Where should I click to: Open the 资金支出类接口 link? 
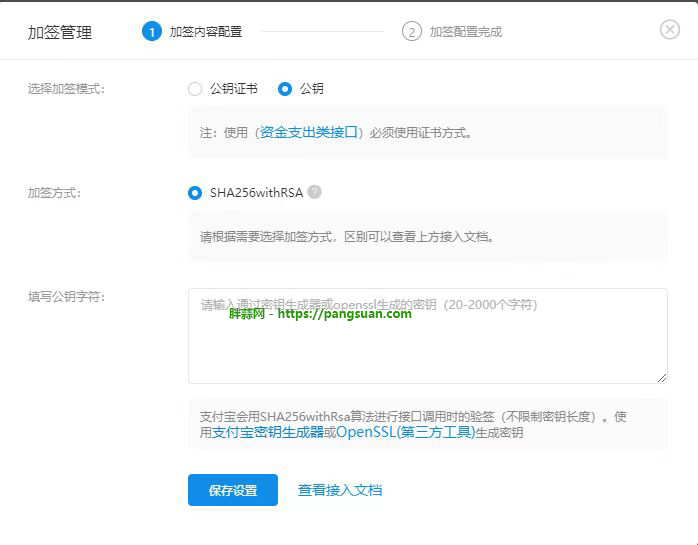pyautogui.click(x=308, y=132)
